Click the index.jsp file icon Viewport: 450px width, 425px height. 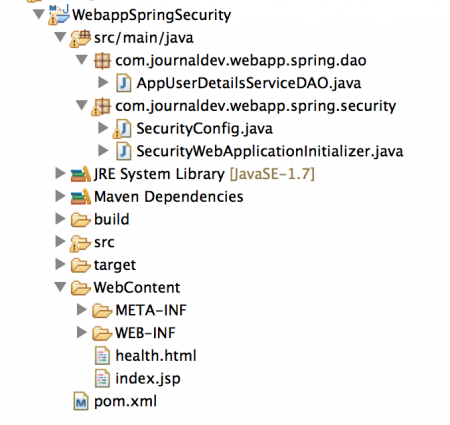coord(102,378)
